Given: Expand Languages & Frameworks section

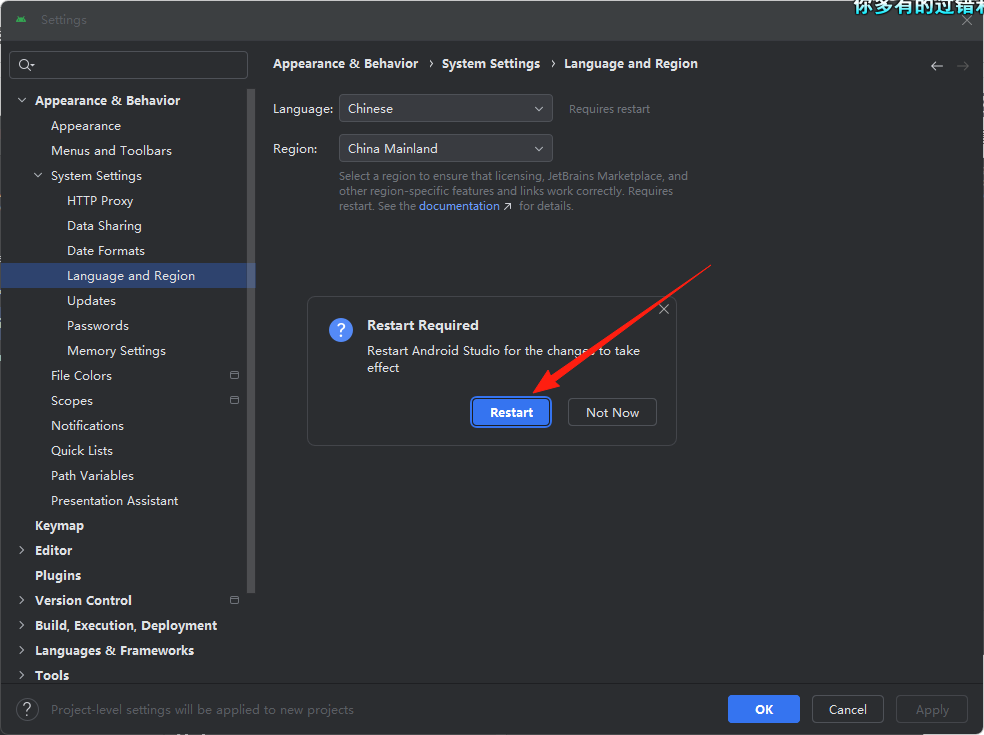Looking at the screenshot, I should coord(22,650).
